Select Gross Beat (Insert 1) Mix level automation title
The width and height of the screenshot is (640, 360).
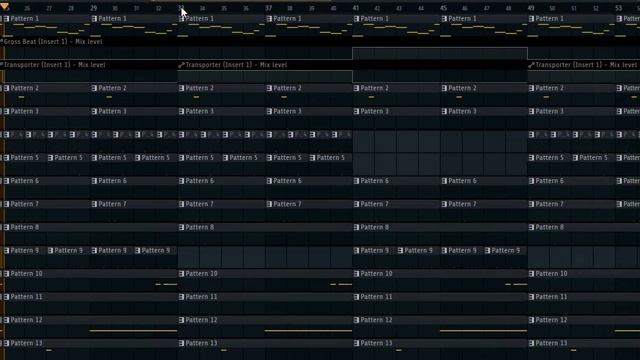(53, 42)
